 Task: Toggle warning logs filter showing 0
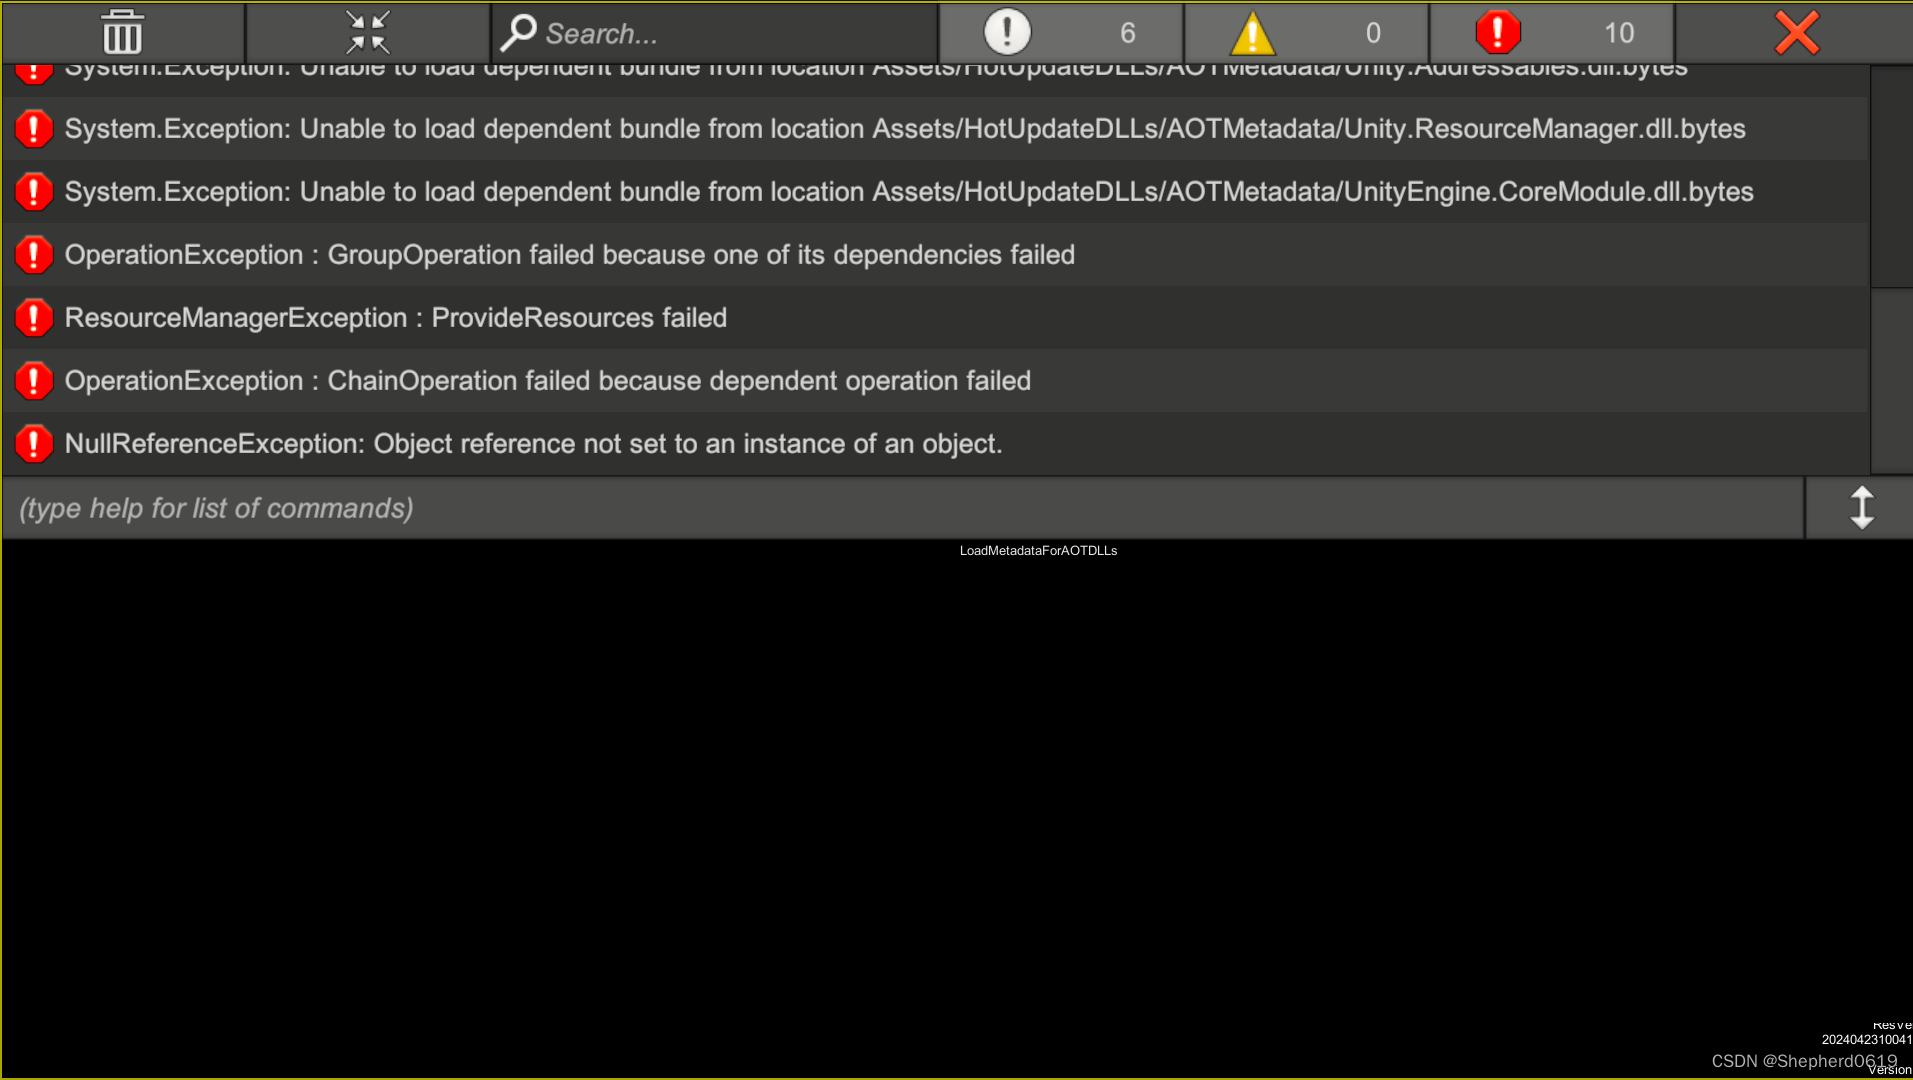click(1306, 33)
